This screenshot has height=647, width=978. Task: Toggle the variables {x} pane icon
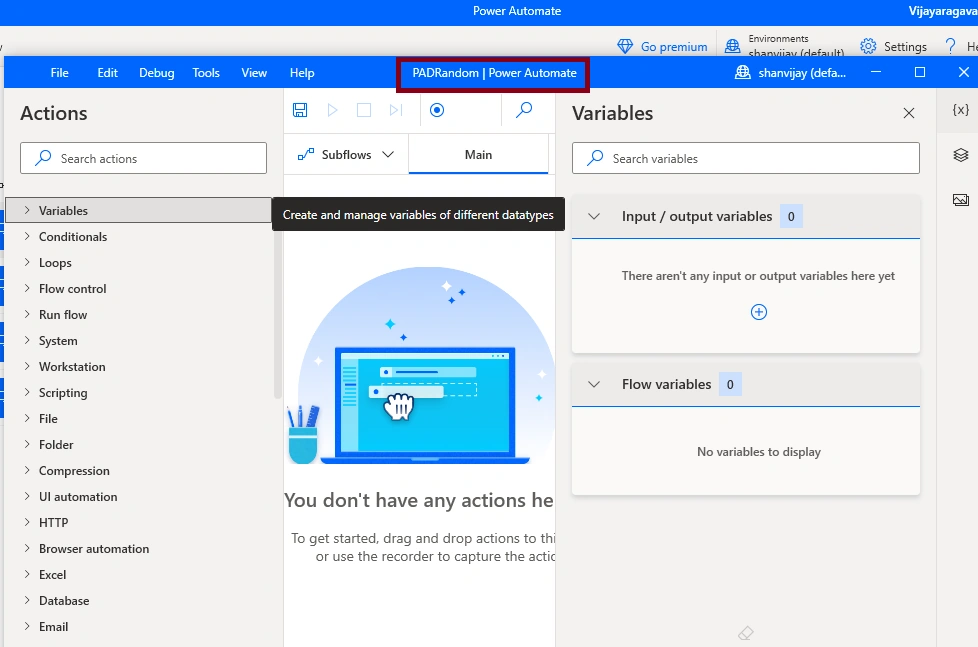tap(961, 110)
